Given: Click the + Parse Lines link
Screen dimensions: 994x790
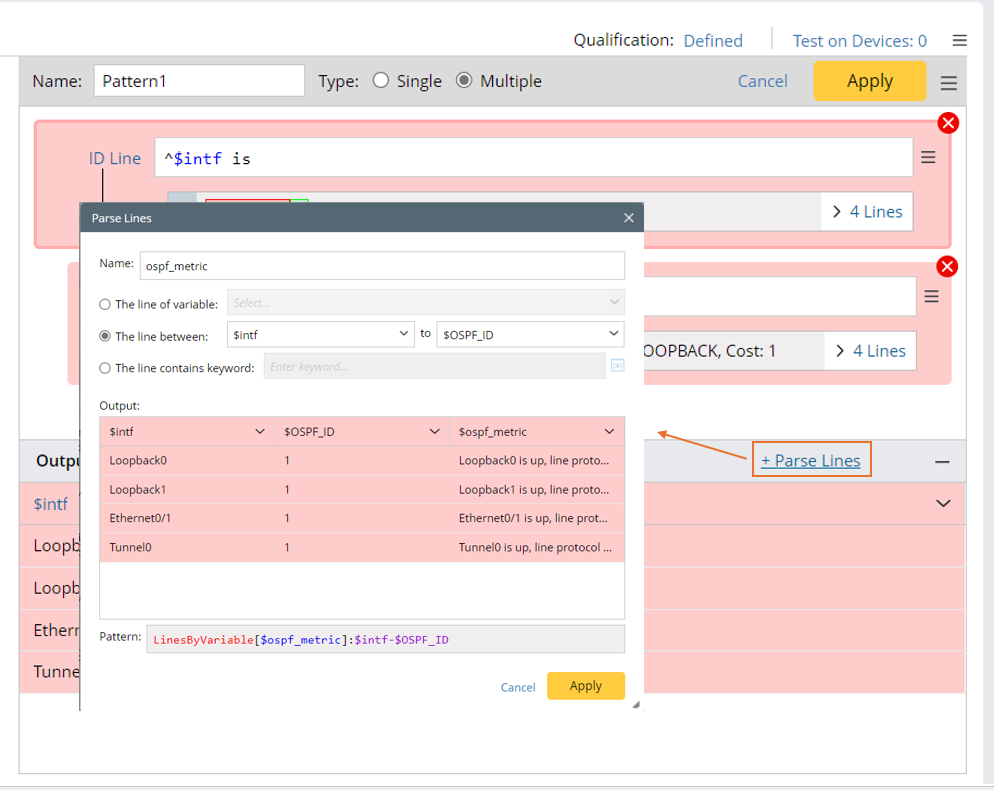Looking at the screenshot, I should point(811,460).
